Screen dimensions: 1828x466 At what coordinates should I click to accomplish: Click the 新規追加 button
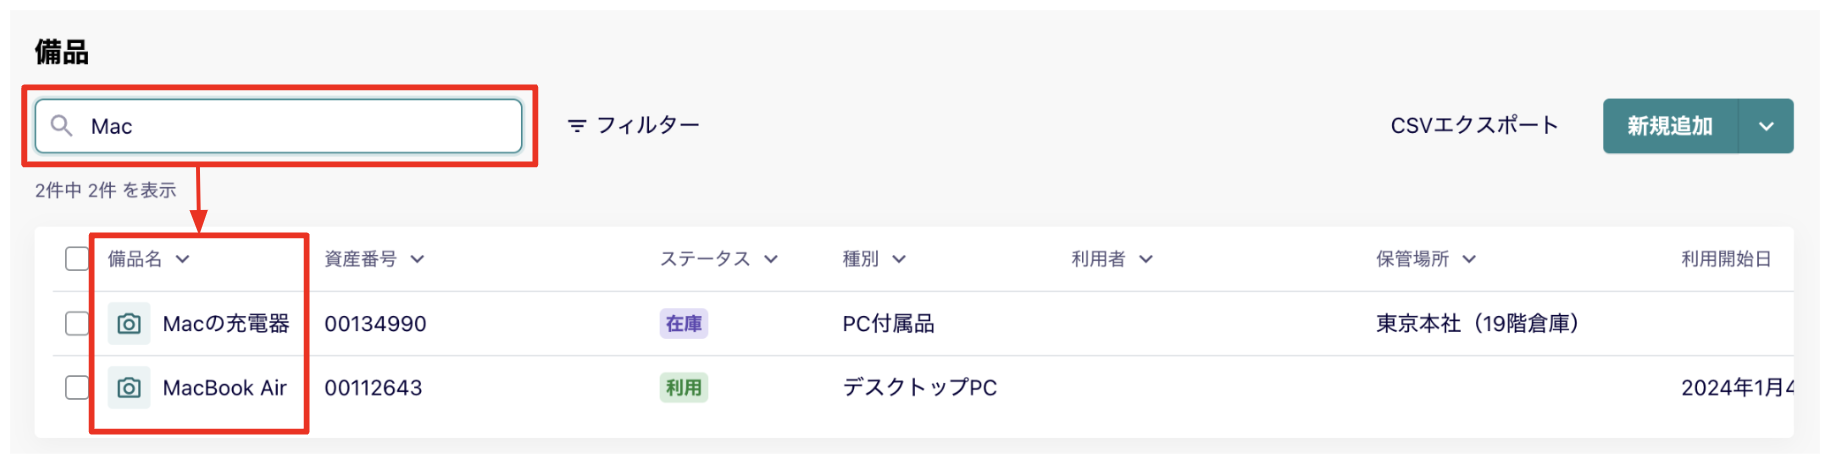1669,126
